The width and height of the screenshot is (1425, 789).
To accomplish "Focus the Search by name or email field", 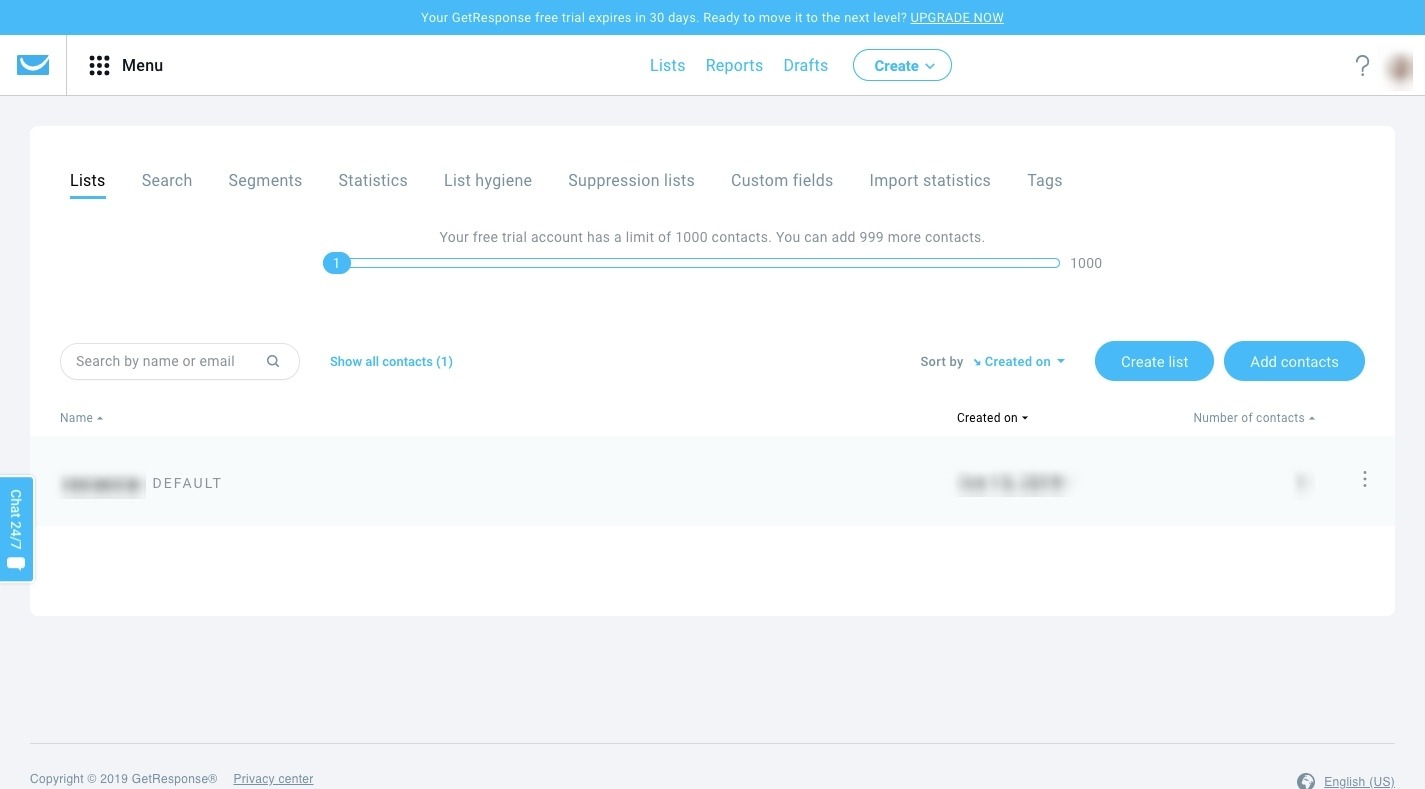I will 180,361.
